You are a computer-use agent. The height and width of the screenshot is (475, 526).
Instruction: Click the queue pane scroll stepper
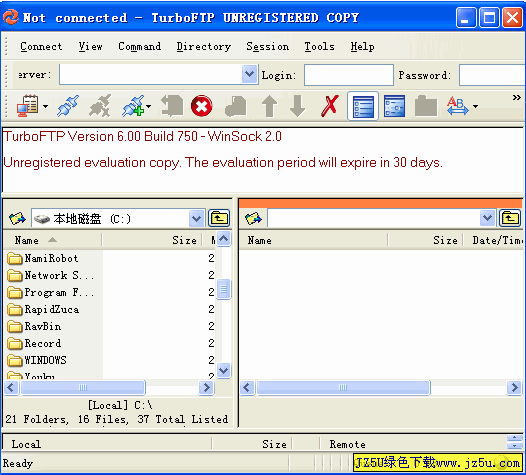(x=515, y=442)
